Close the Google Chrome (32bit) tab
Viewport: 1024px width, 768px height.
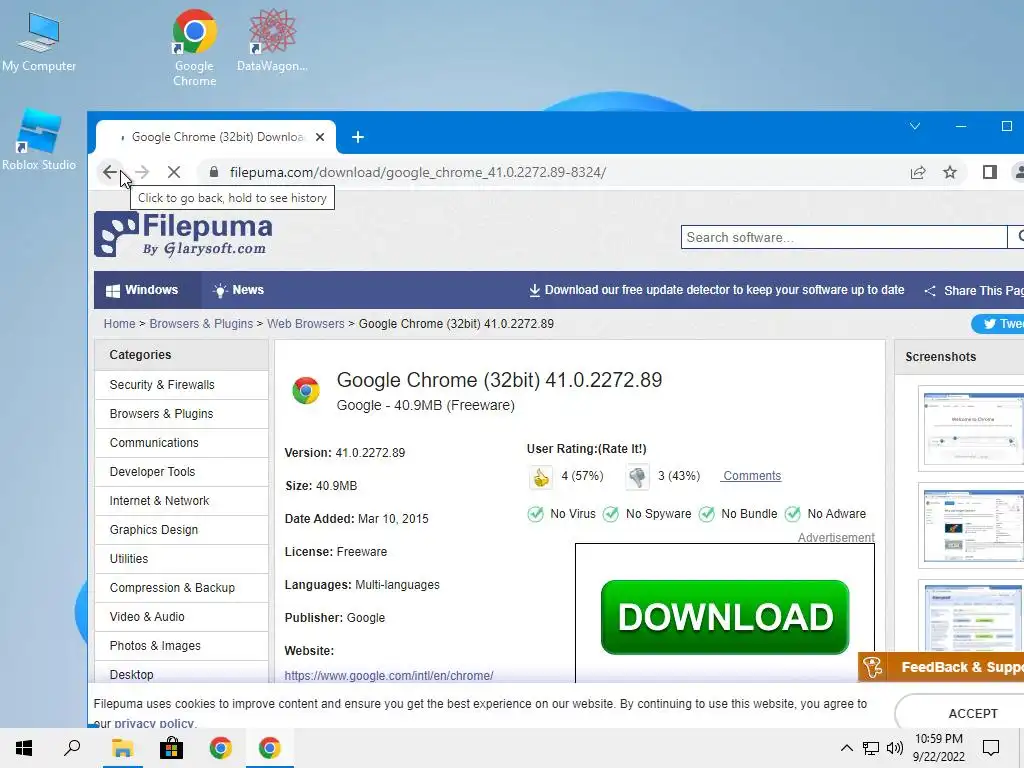(x=320, y=137)
